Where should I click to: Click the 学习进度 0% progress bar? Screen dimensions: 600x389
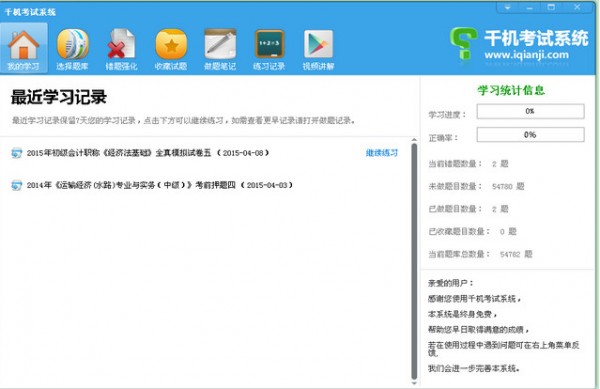tap(530, 111)
